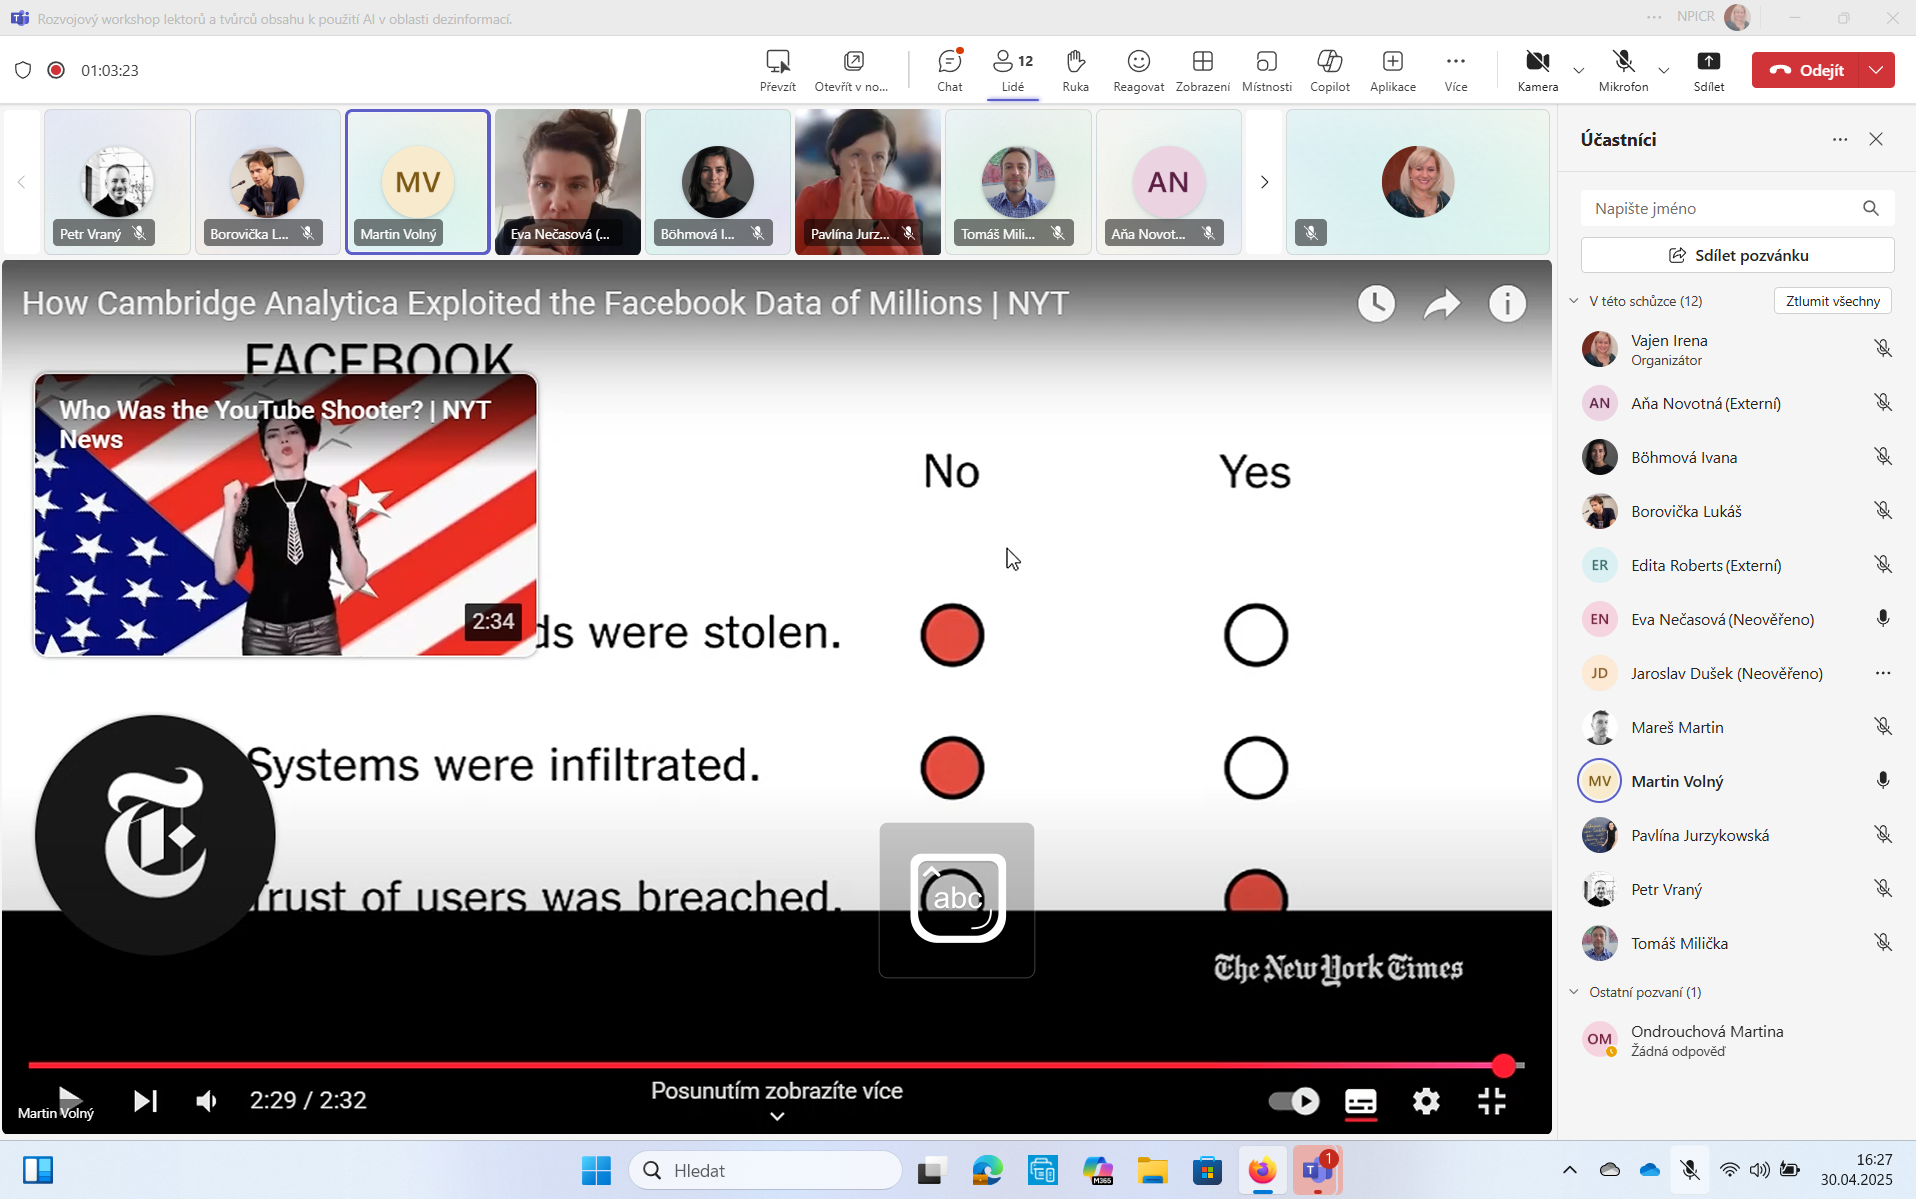Launch Copilot in meeting
Screen dimensions: 1916x1199
[x=1329, y=70]
